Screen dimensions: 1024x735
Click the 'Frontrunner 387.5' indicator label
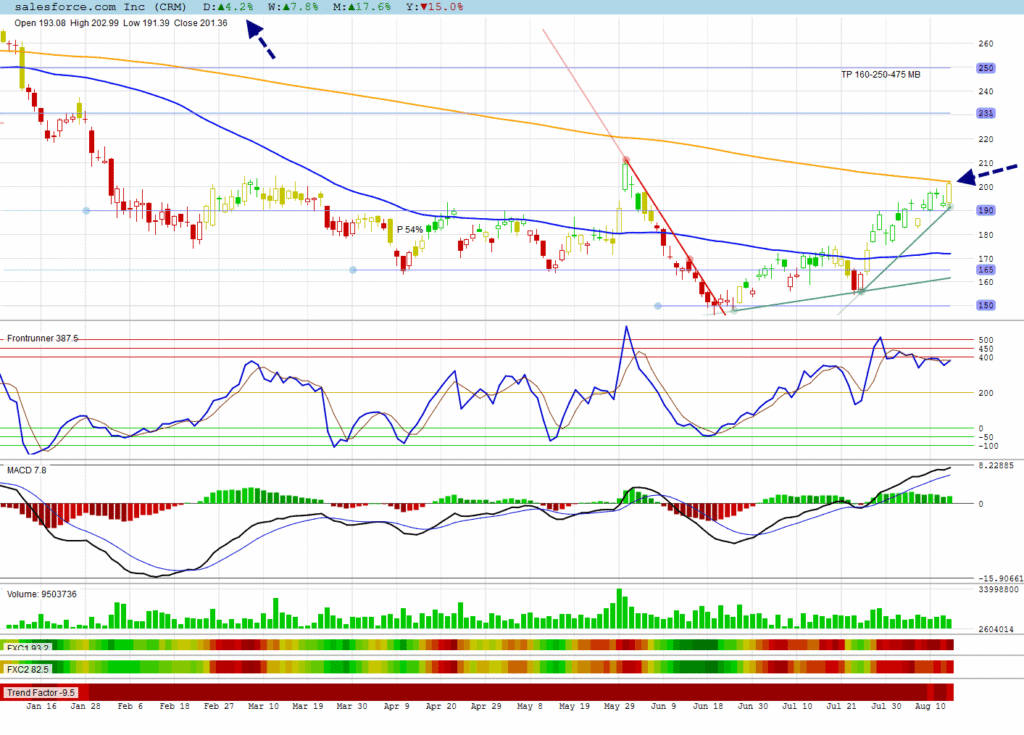click(42, 338)
